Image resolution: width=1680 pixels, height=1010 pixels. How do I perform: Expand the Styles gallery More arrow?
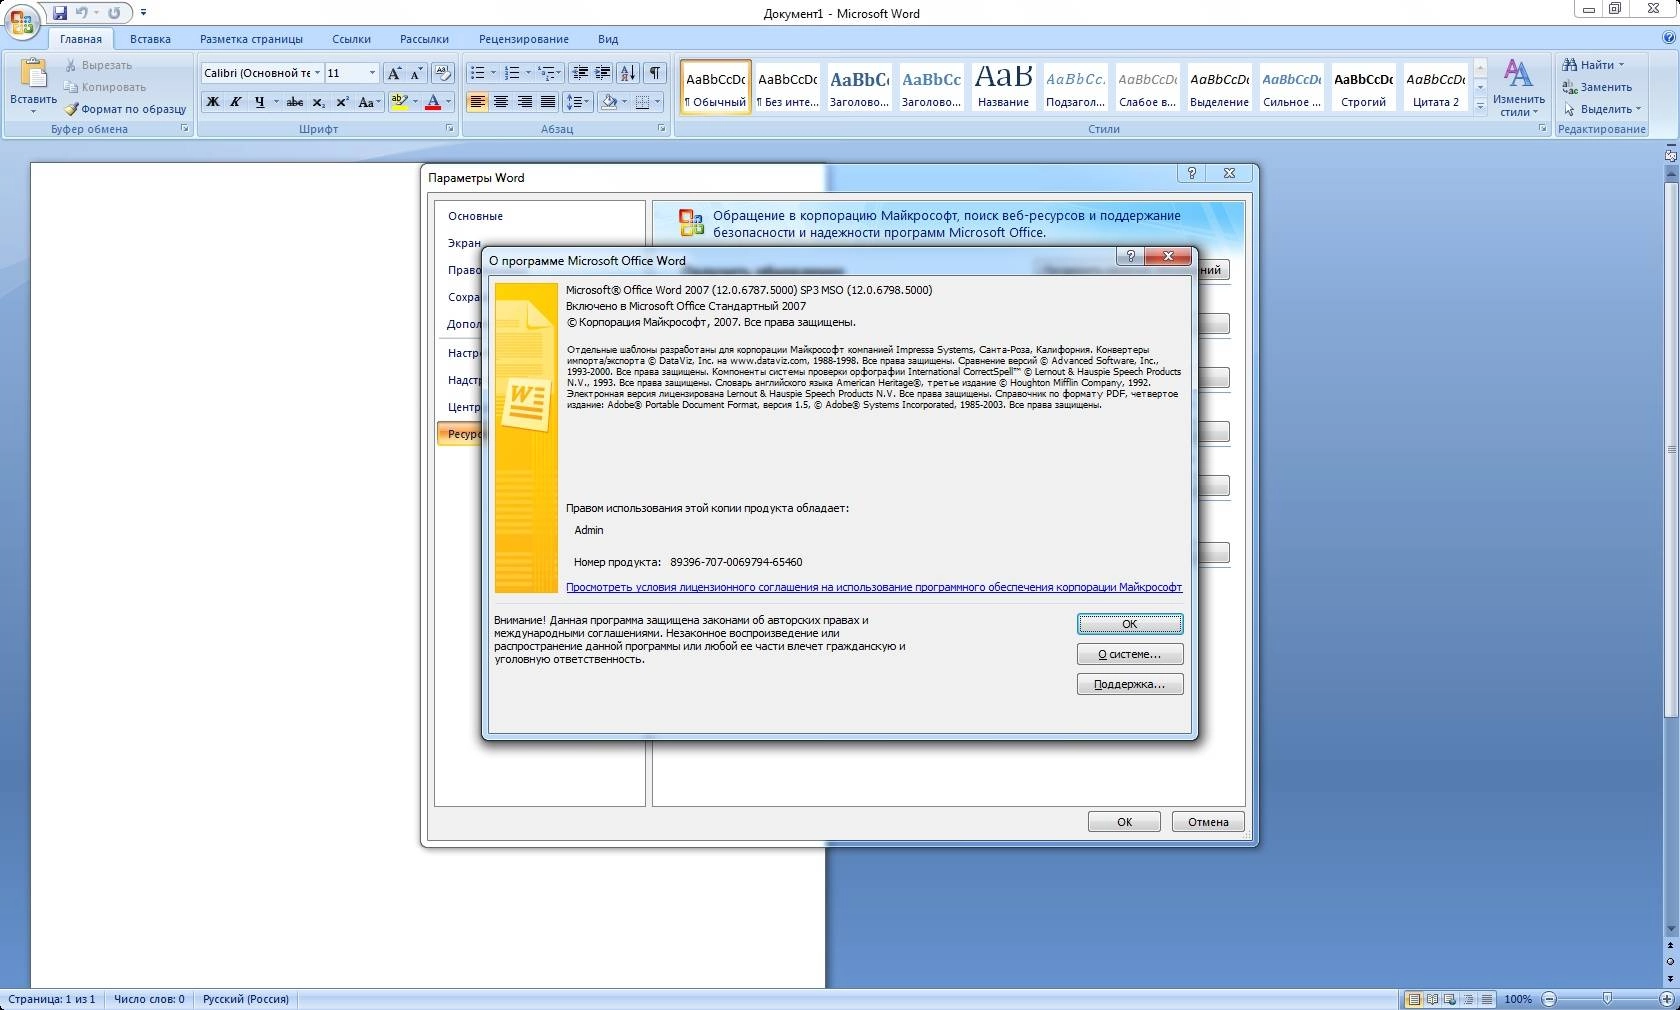click(x=1480, y=106)
